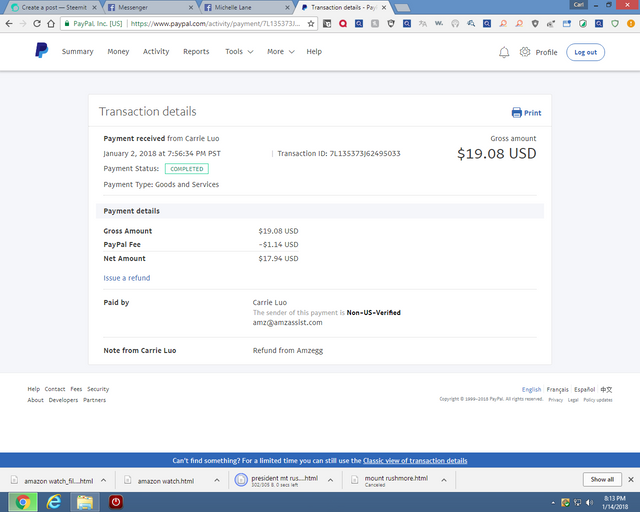The image size is (640, 512).
Task: Open options for president mt rus...html download
Action: tap(330, 481)
